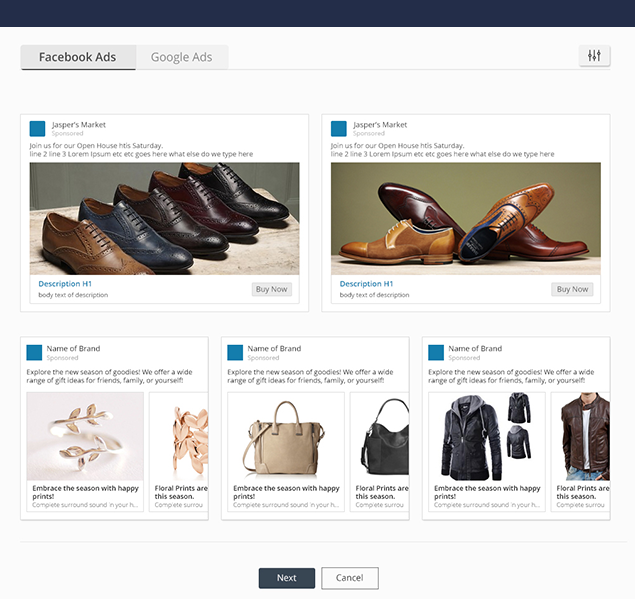Click Jasper's Market name in olive shoes ad
Viewport: 635px width, 599px height.
click(380, 125)
